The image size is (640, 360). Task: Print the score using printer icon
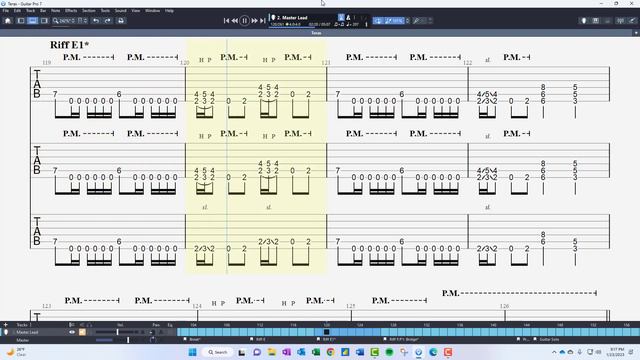click(121, 20)
